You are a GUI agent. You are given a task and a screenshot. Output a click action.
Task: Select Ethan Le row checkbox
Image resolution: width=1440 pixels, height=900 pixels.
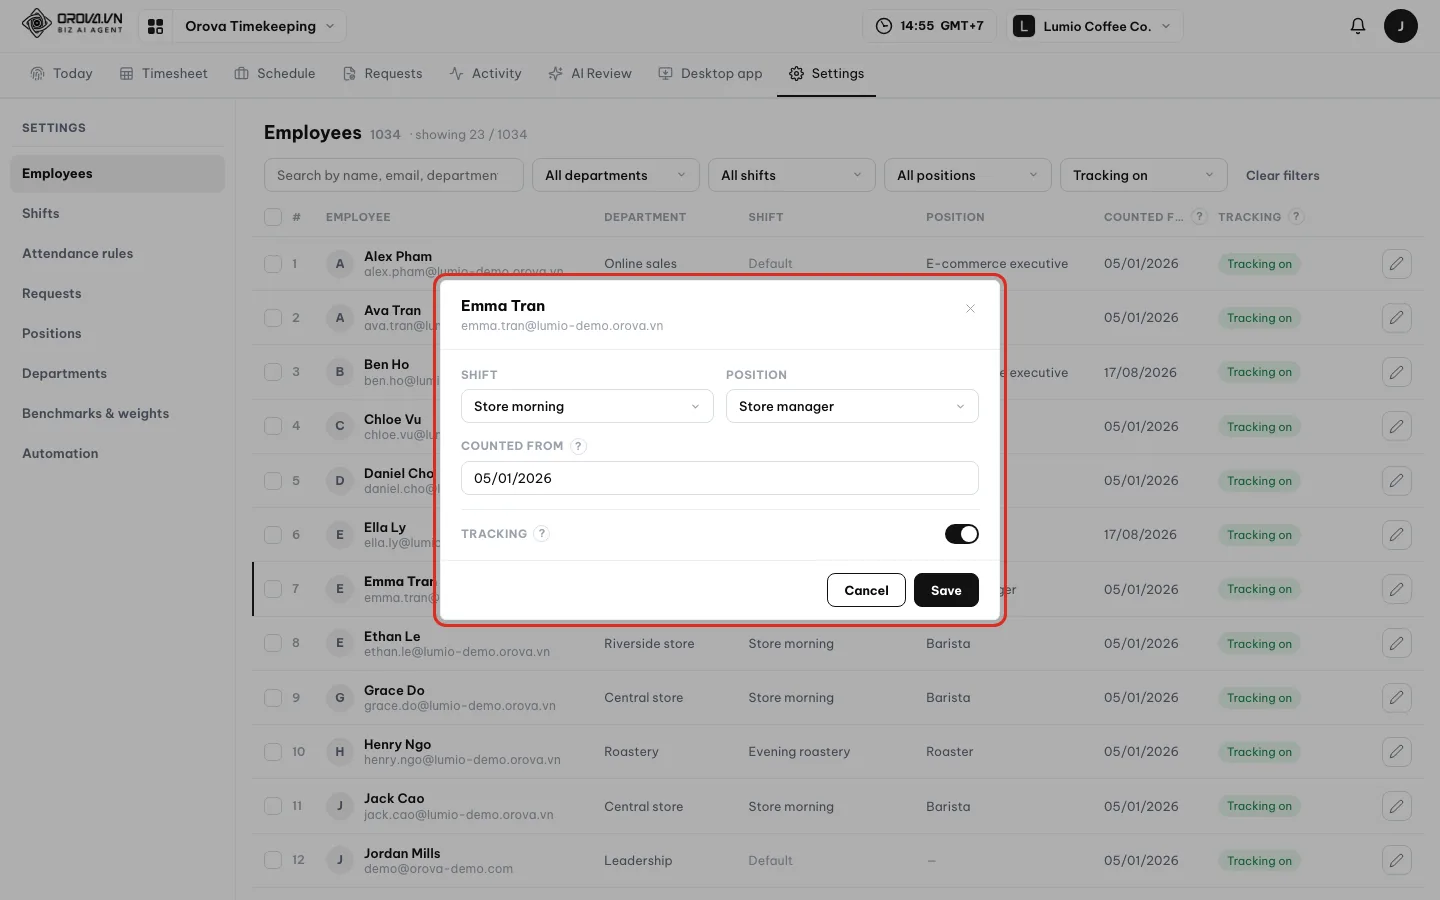273,643
